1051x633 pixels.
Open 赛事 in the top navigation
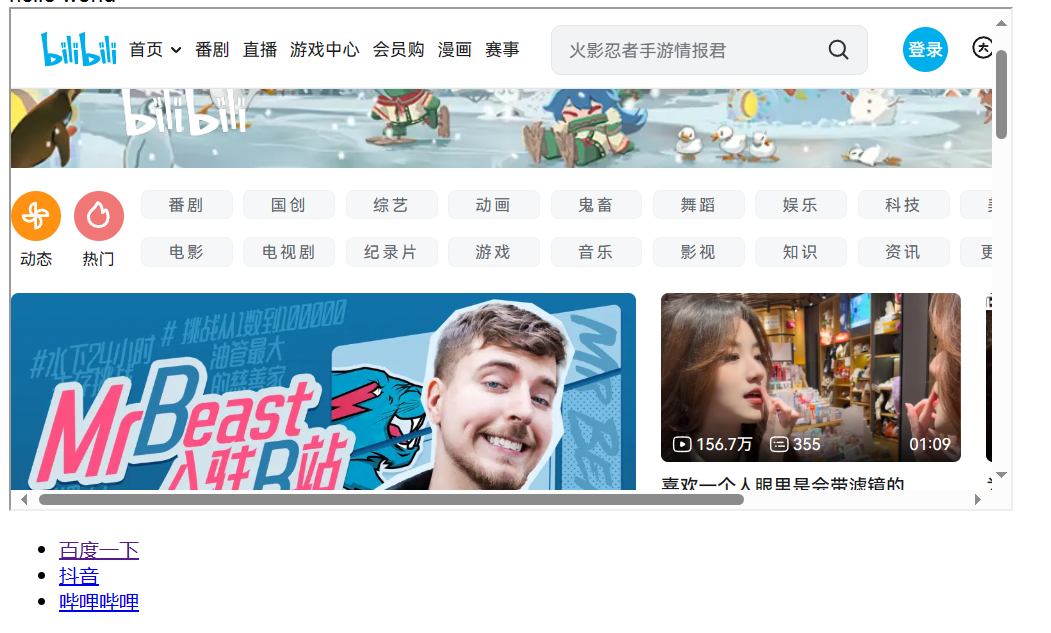(x=502, y=50)
